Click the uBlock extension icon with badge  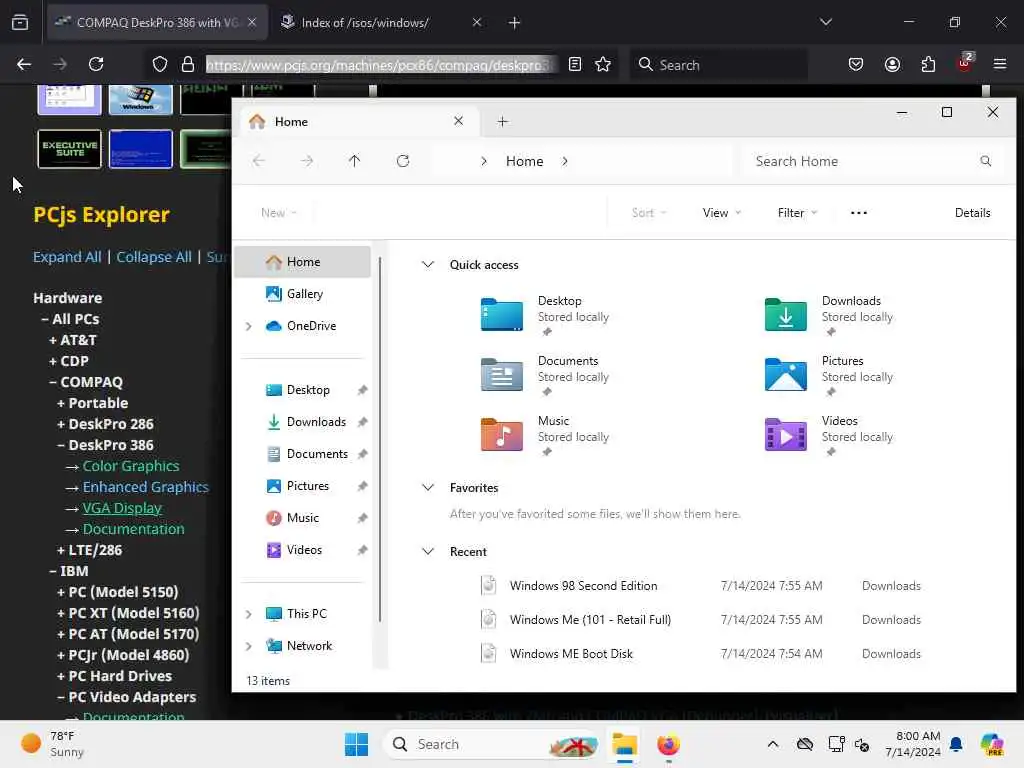pyautogui.click(x=965, y=63)
